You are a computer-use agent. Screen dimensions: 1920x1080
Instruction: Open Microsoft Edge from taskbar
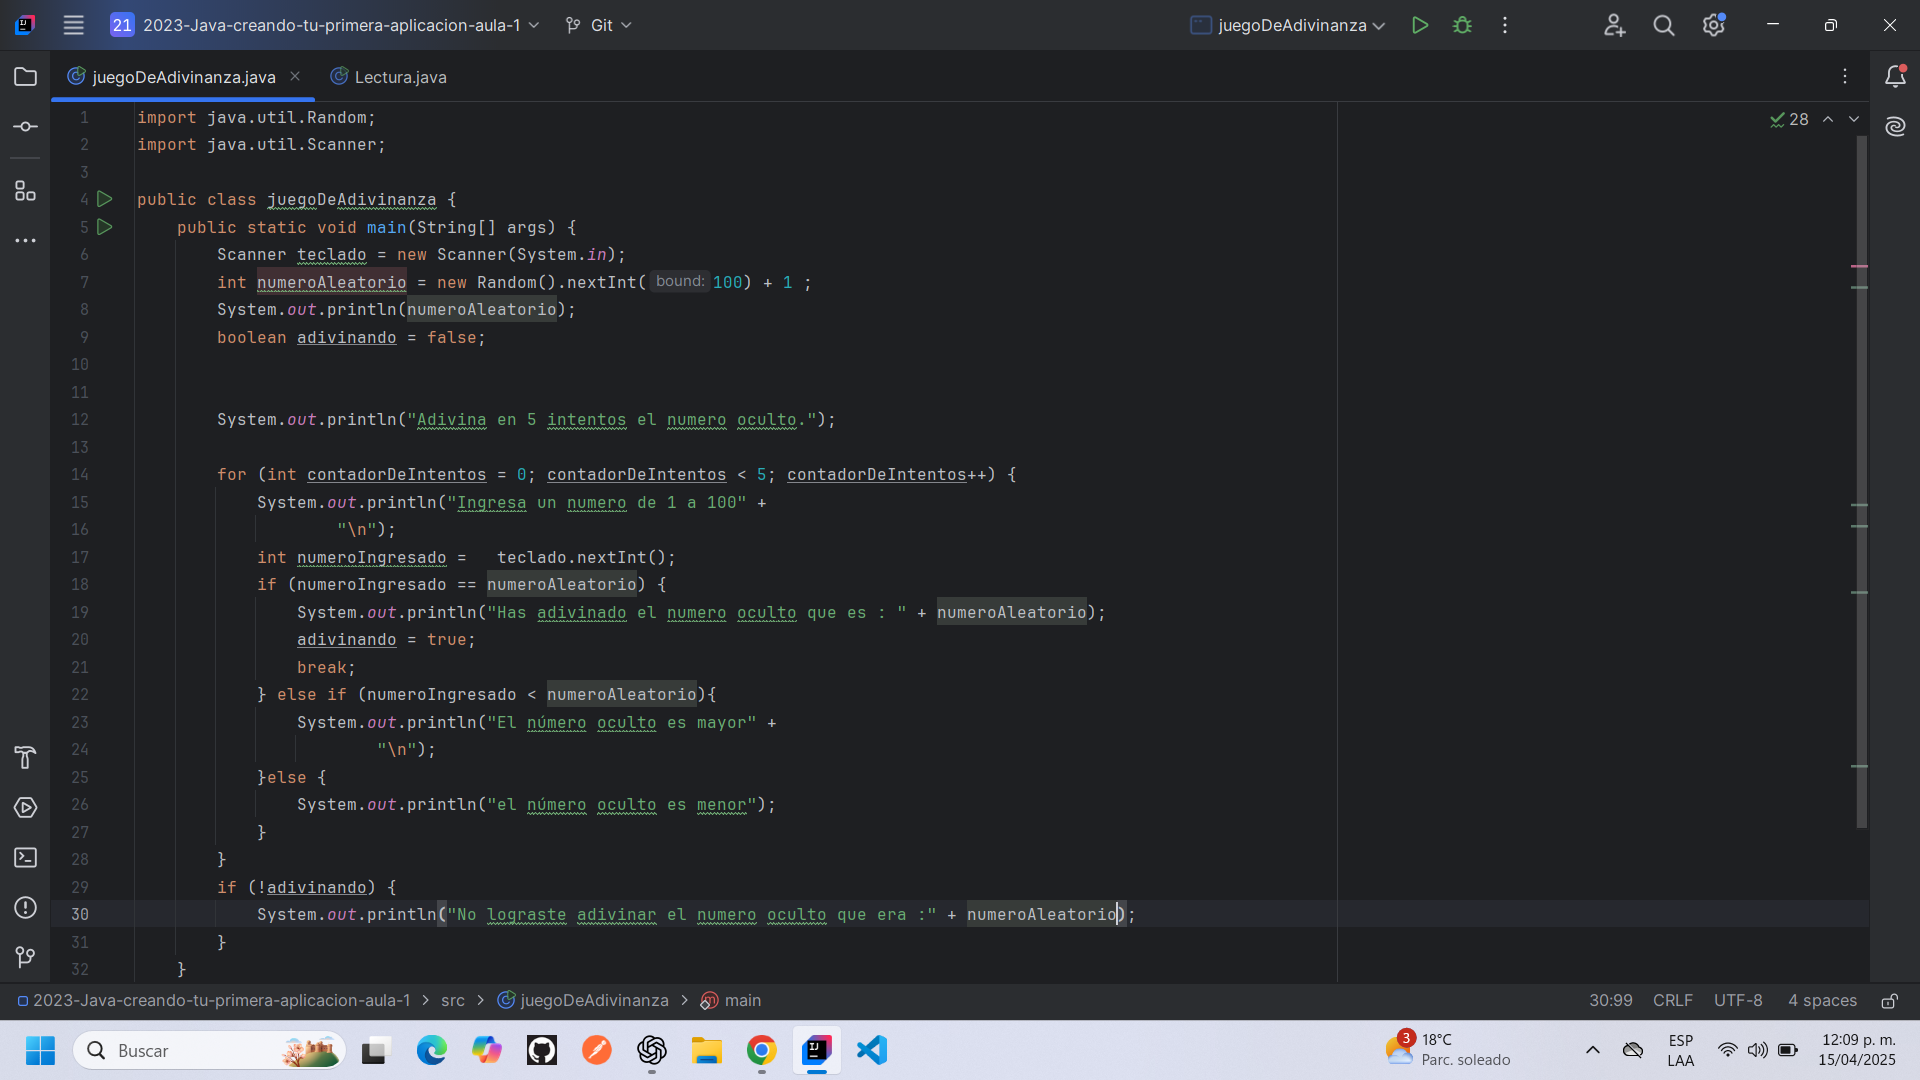pos(431,1050)
